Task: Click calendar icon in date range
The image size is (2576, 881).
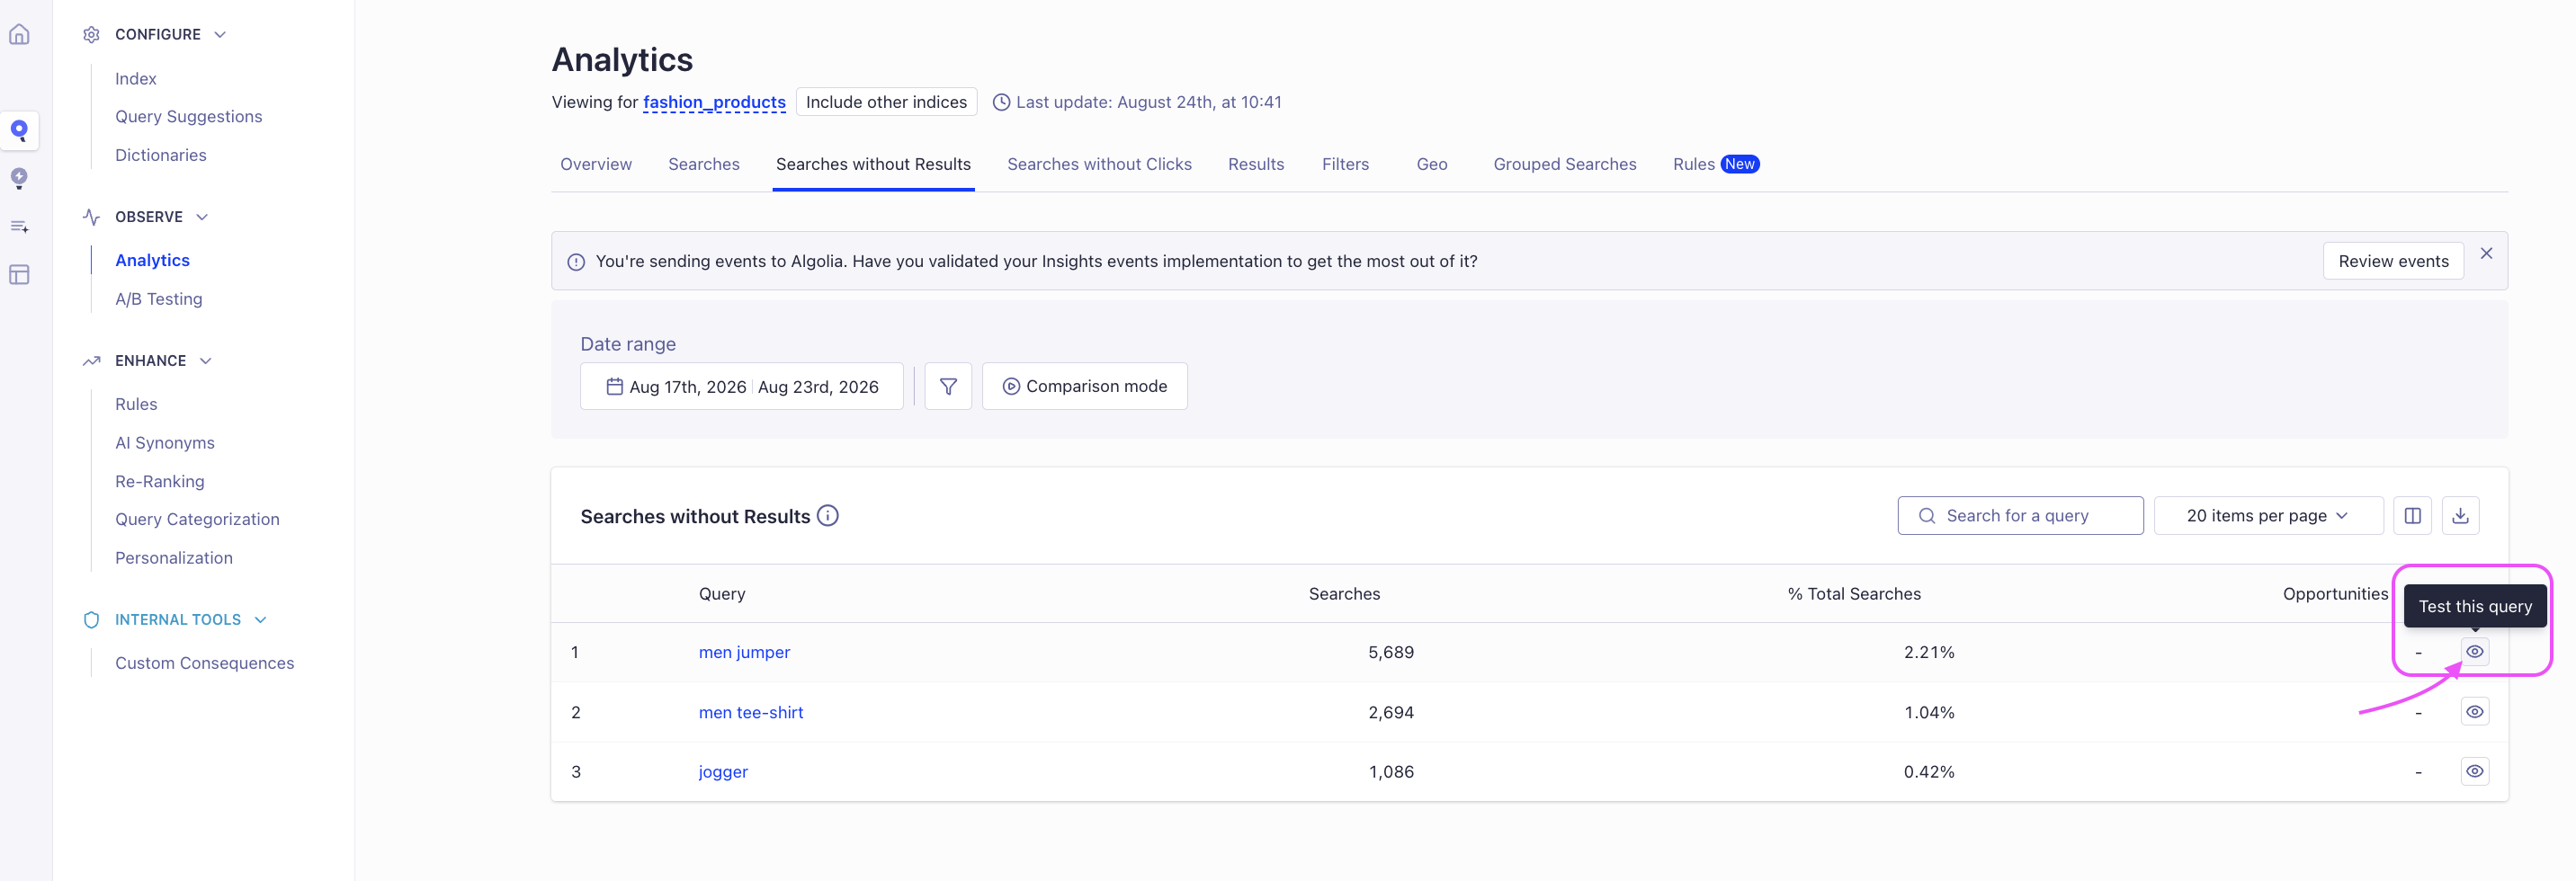Action: 615,386
